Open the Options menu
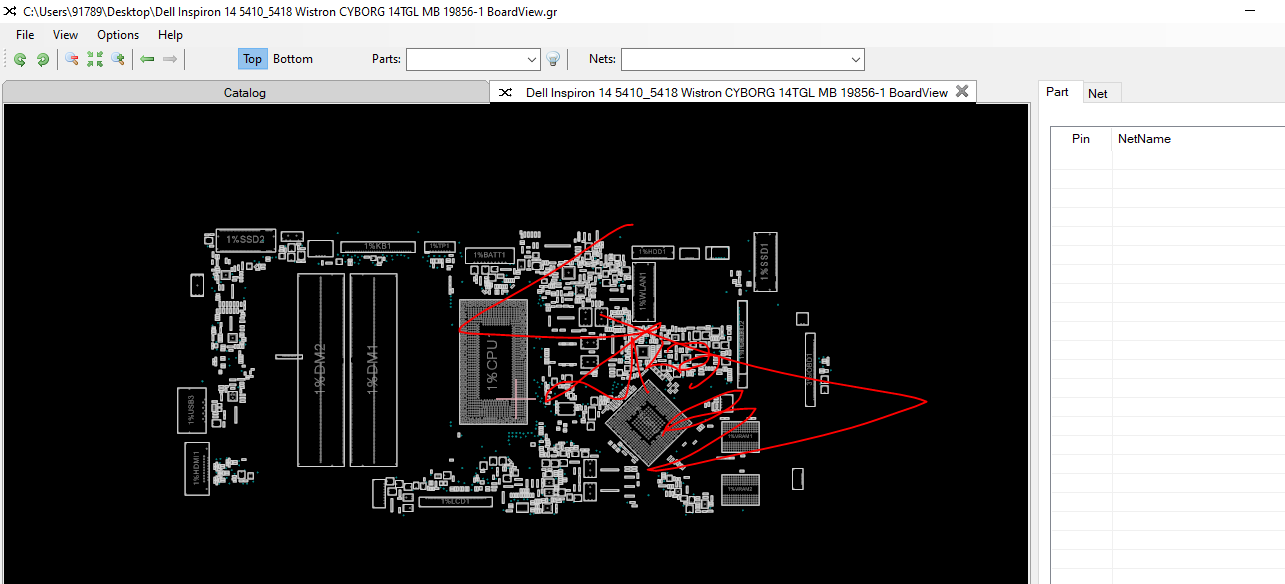Image resolution: width=1285 pixels, height=584 pixels. (x=118, y=34)
